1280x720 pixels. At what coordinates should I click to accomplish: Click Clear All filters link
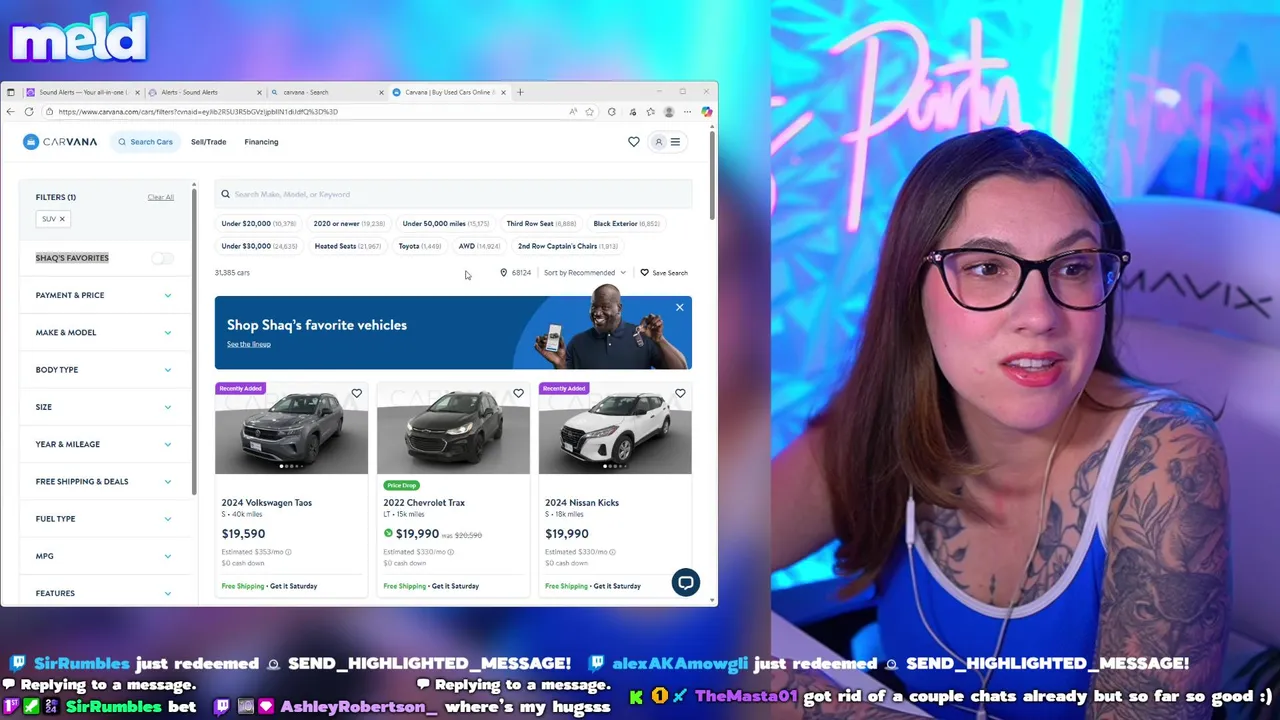tap(160, 197)
